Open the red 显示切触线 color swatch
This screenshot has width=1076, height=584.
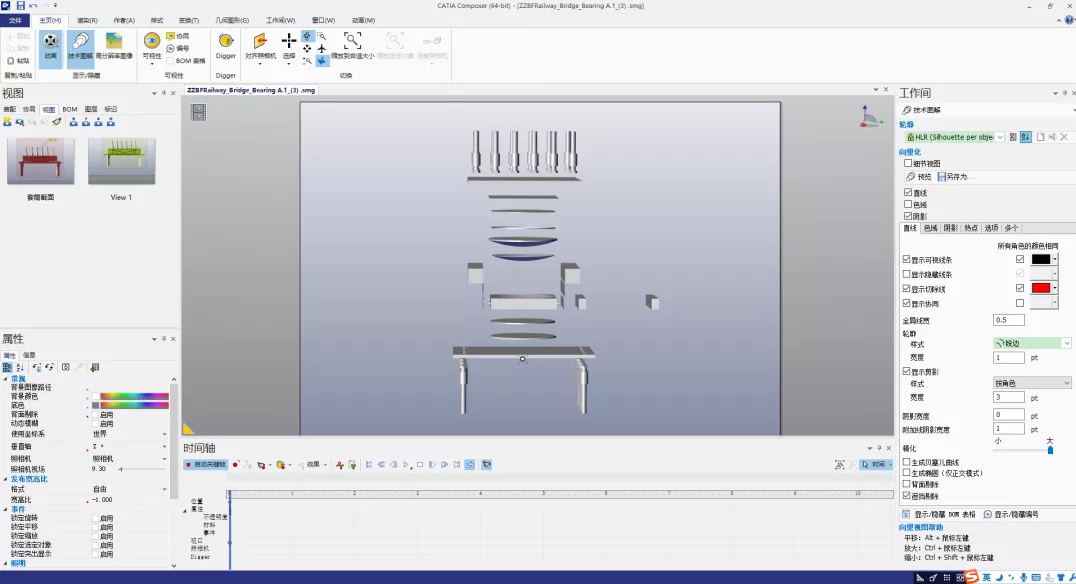[x=1040, y=288]
